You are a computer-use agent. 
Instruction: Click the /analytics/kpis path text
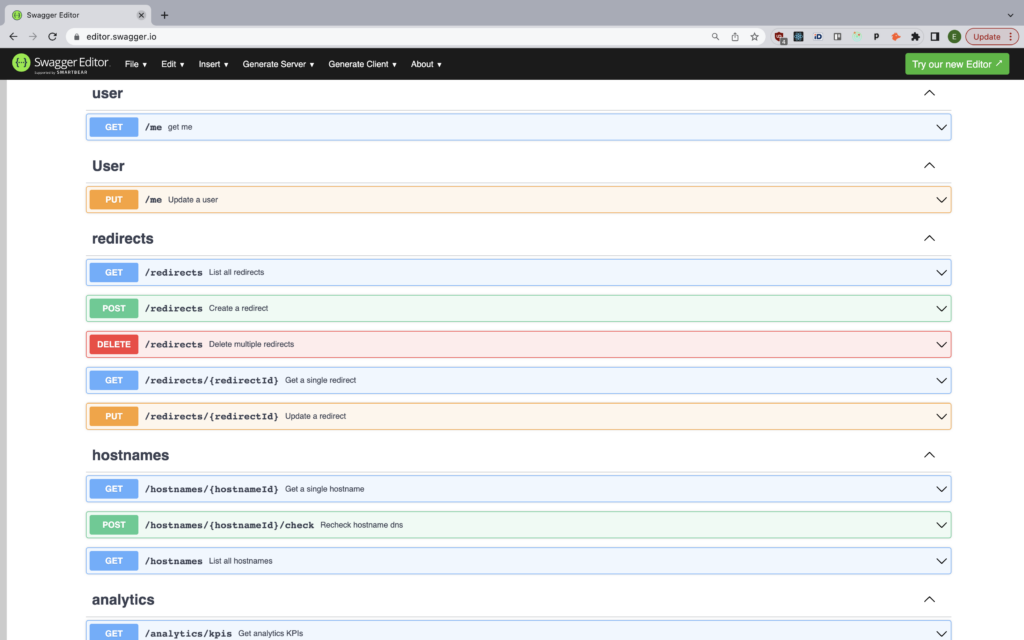(x=188, y=633)
